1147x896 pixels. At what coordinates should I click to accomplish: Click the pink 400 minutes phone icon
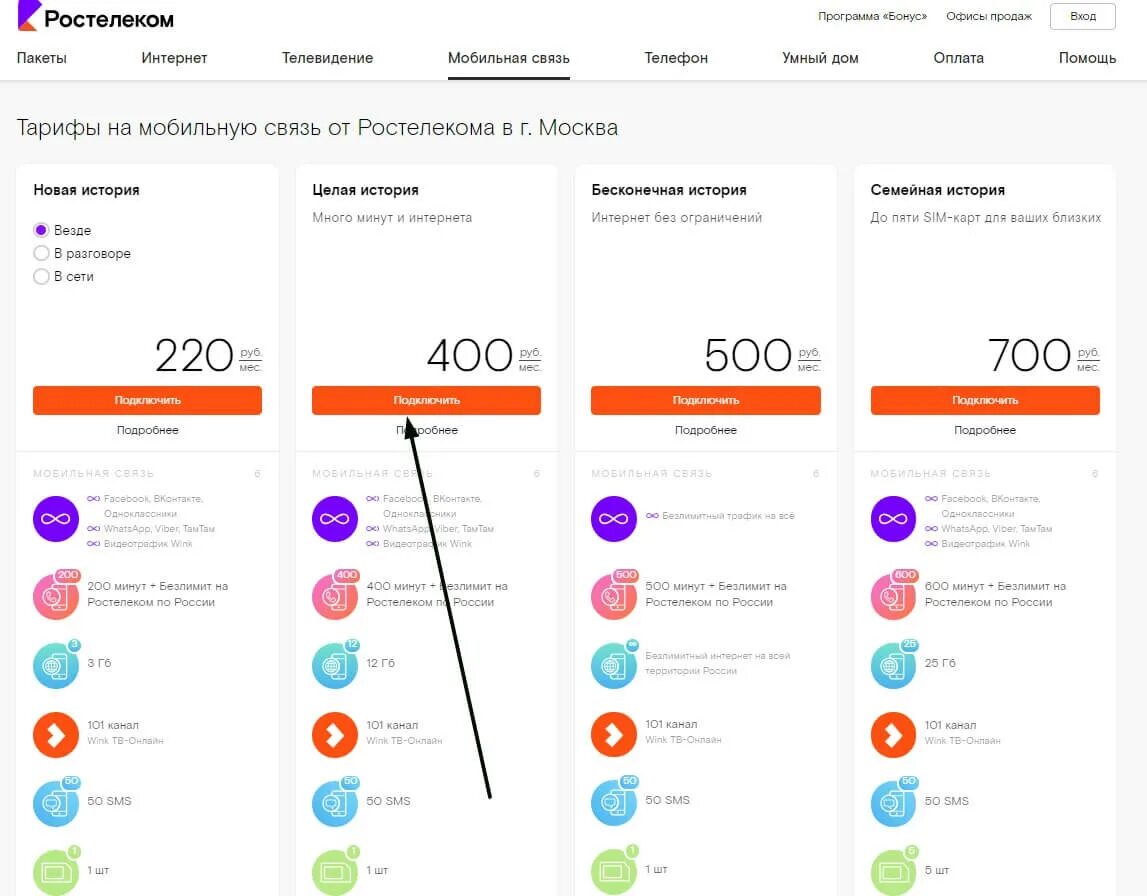coord(335,596)
